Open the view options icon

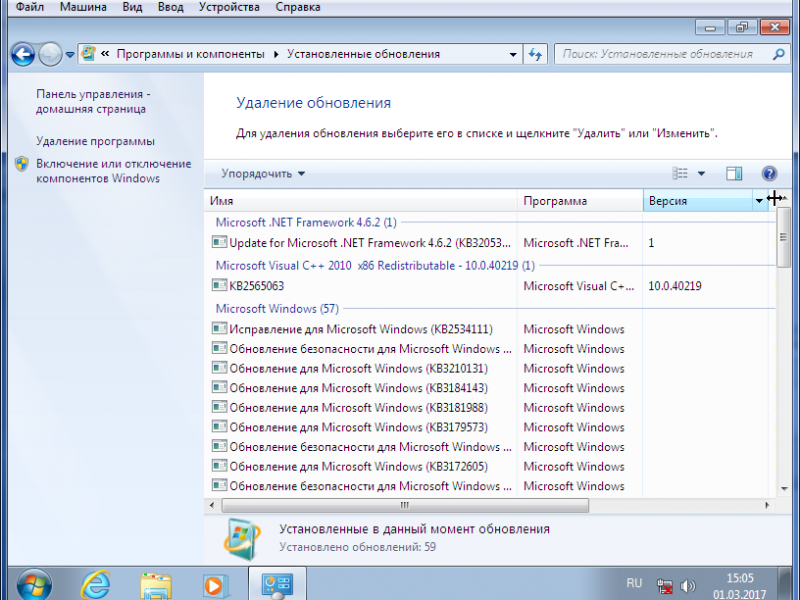pos(680,173)
